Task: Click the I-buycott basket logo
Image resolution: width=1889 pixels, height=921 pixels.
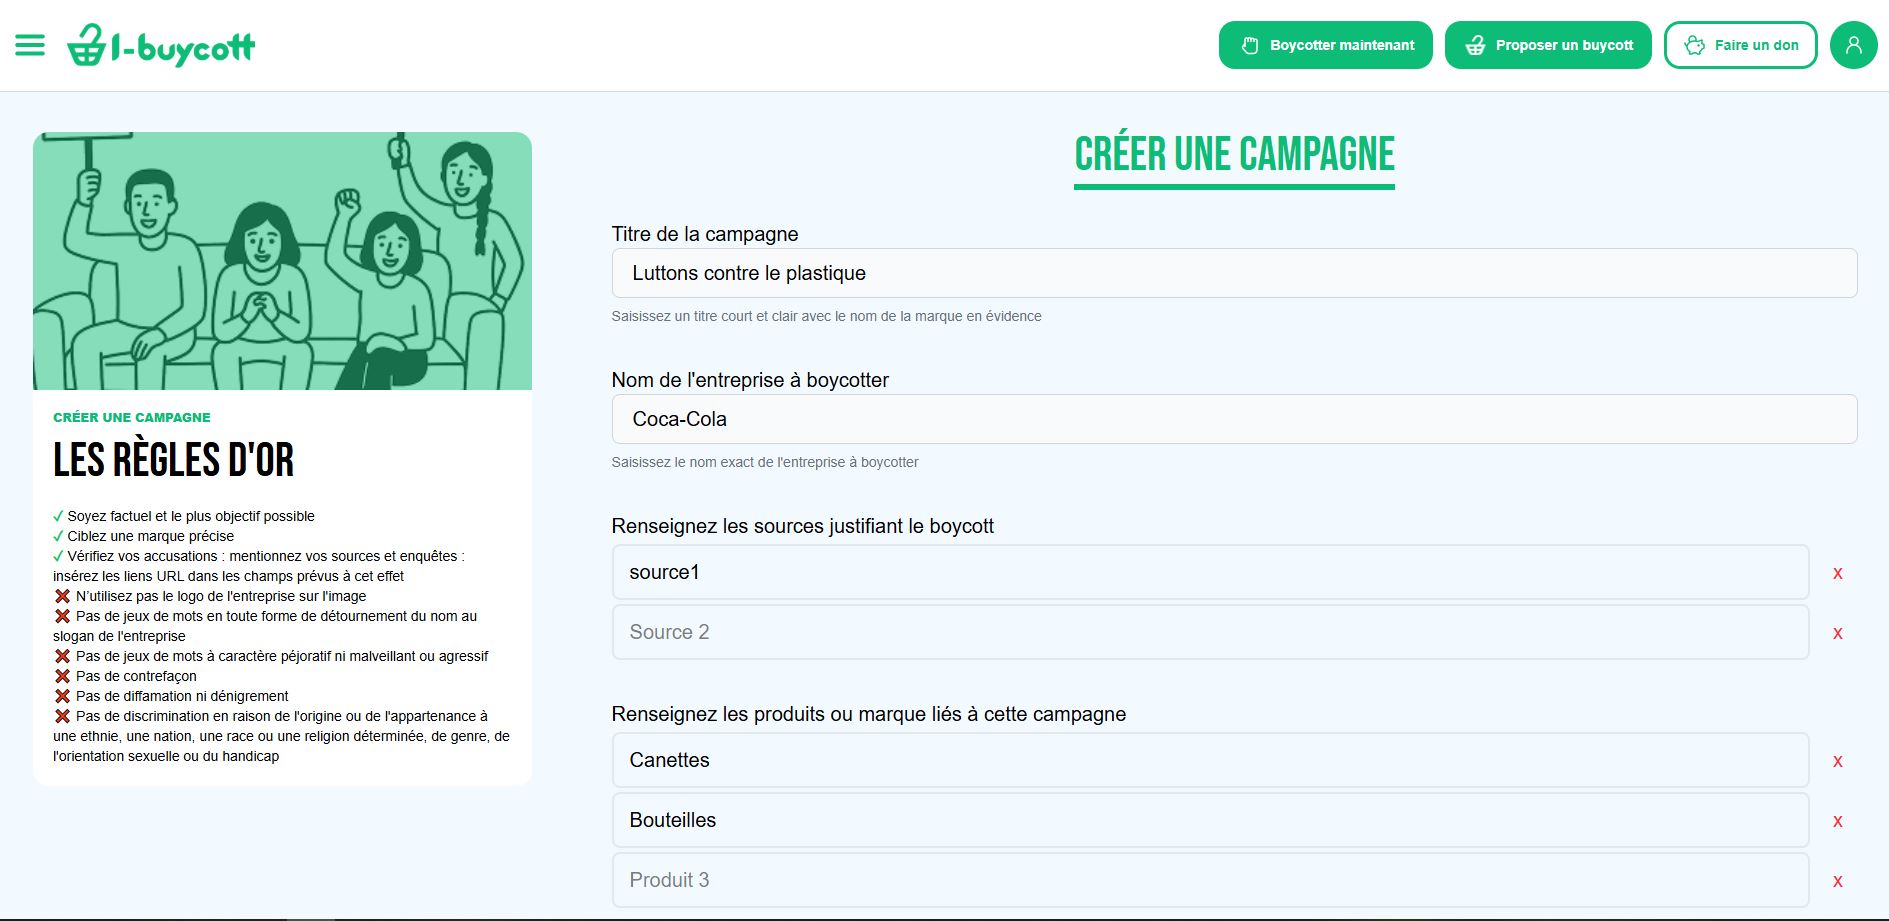Action: point(161,46)
